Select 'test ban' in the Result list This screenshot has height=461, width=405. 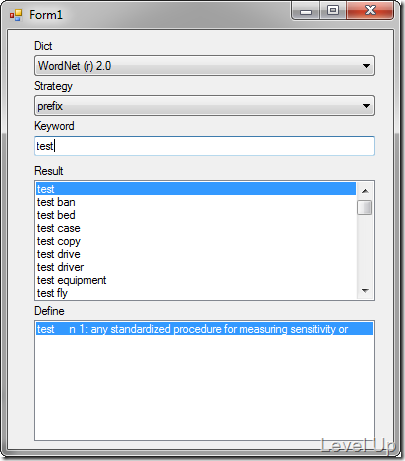pyautogui.click(x=196, y=202)
